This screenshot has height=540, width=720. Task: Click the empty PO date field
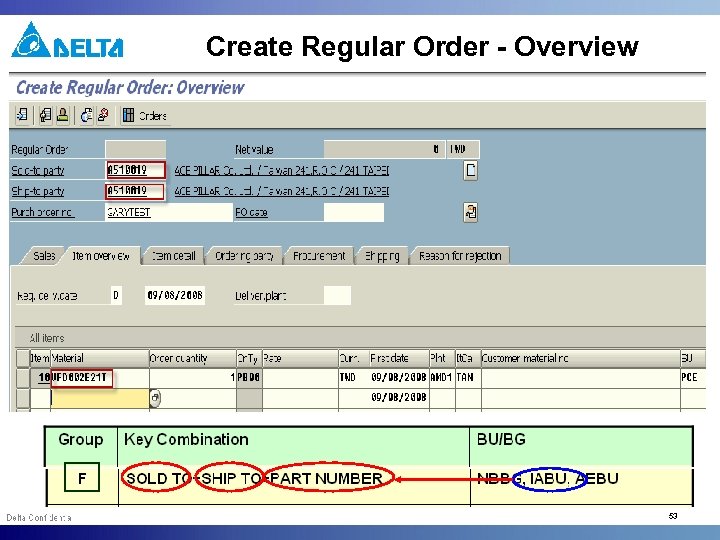pos(354,212)
